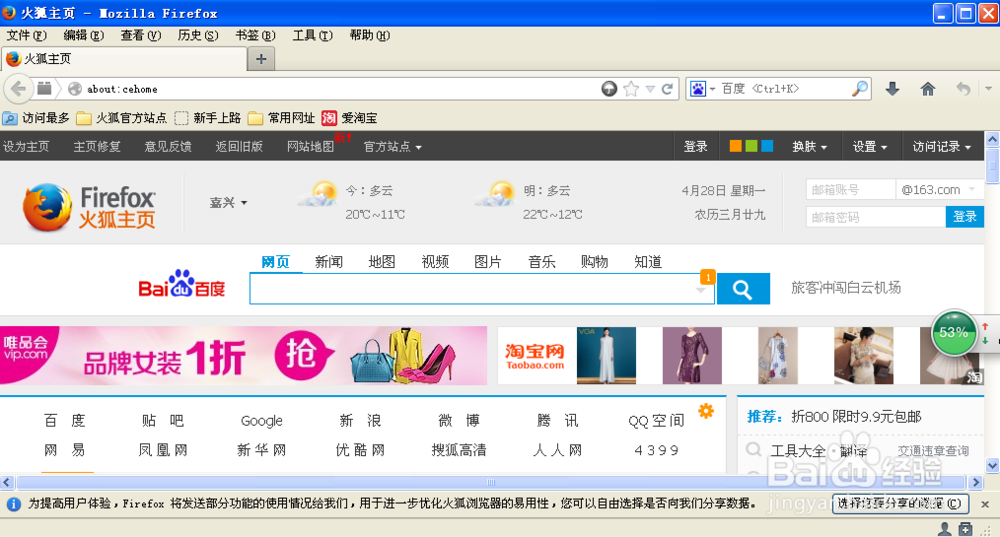The image size is (1000, 537).
Task: Open the bookmark star dropdown arrow
Action: pos(650,89)
